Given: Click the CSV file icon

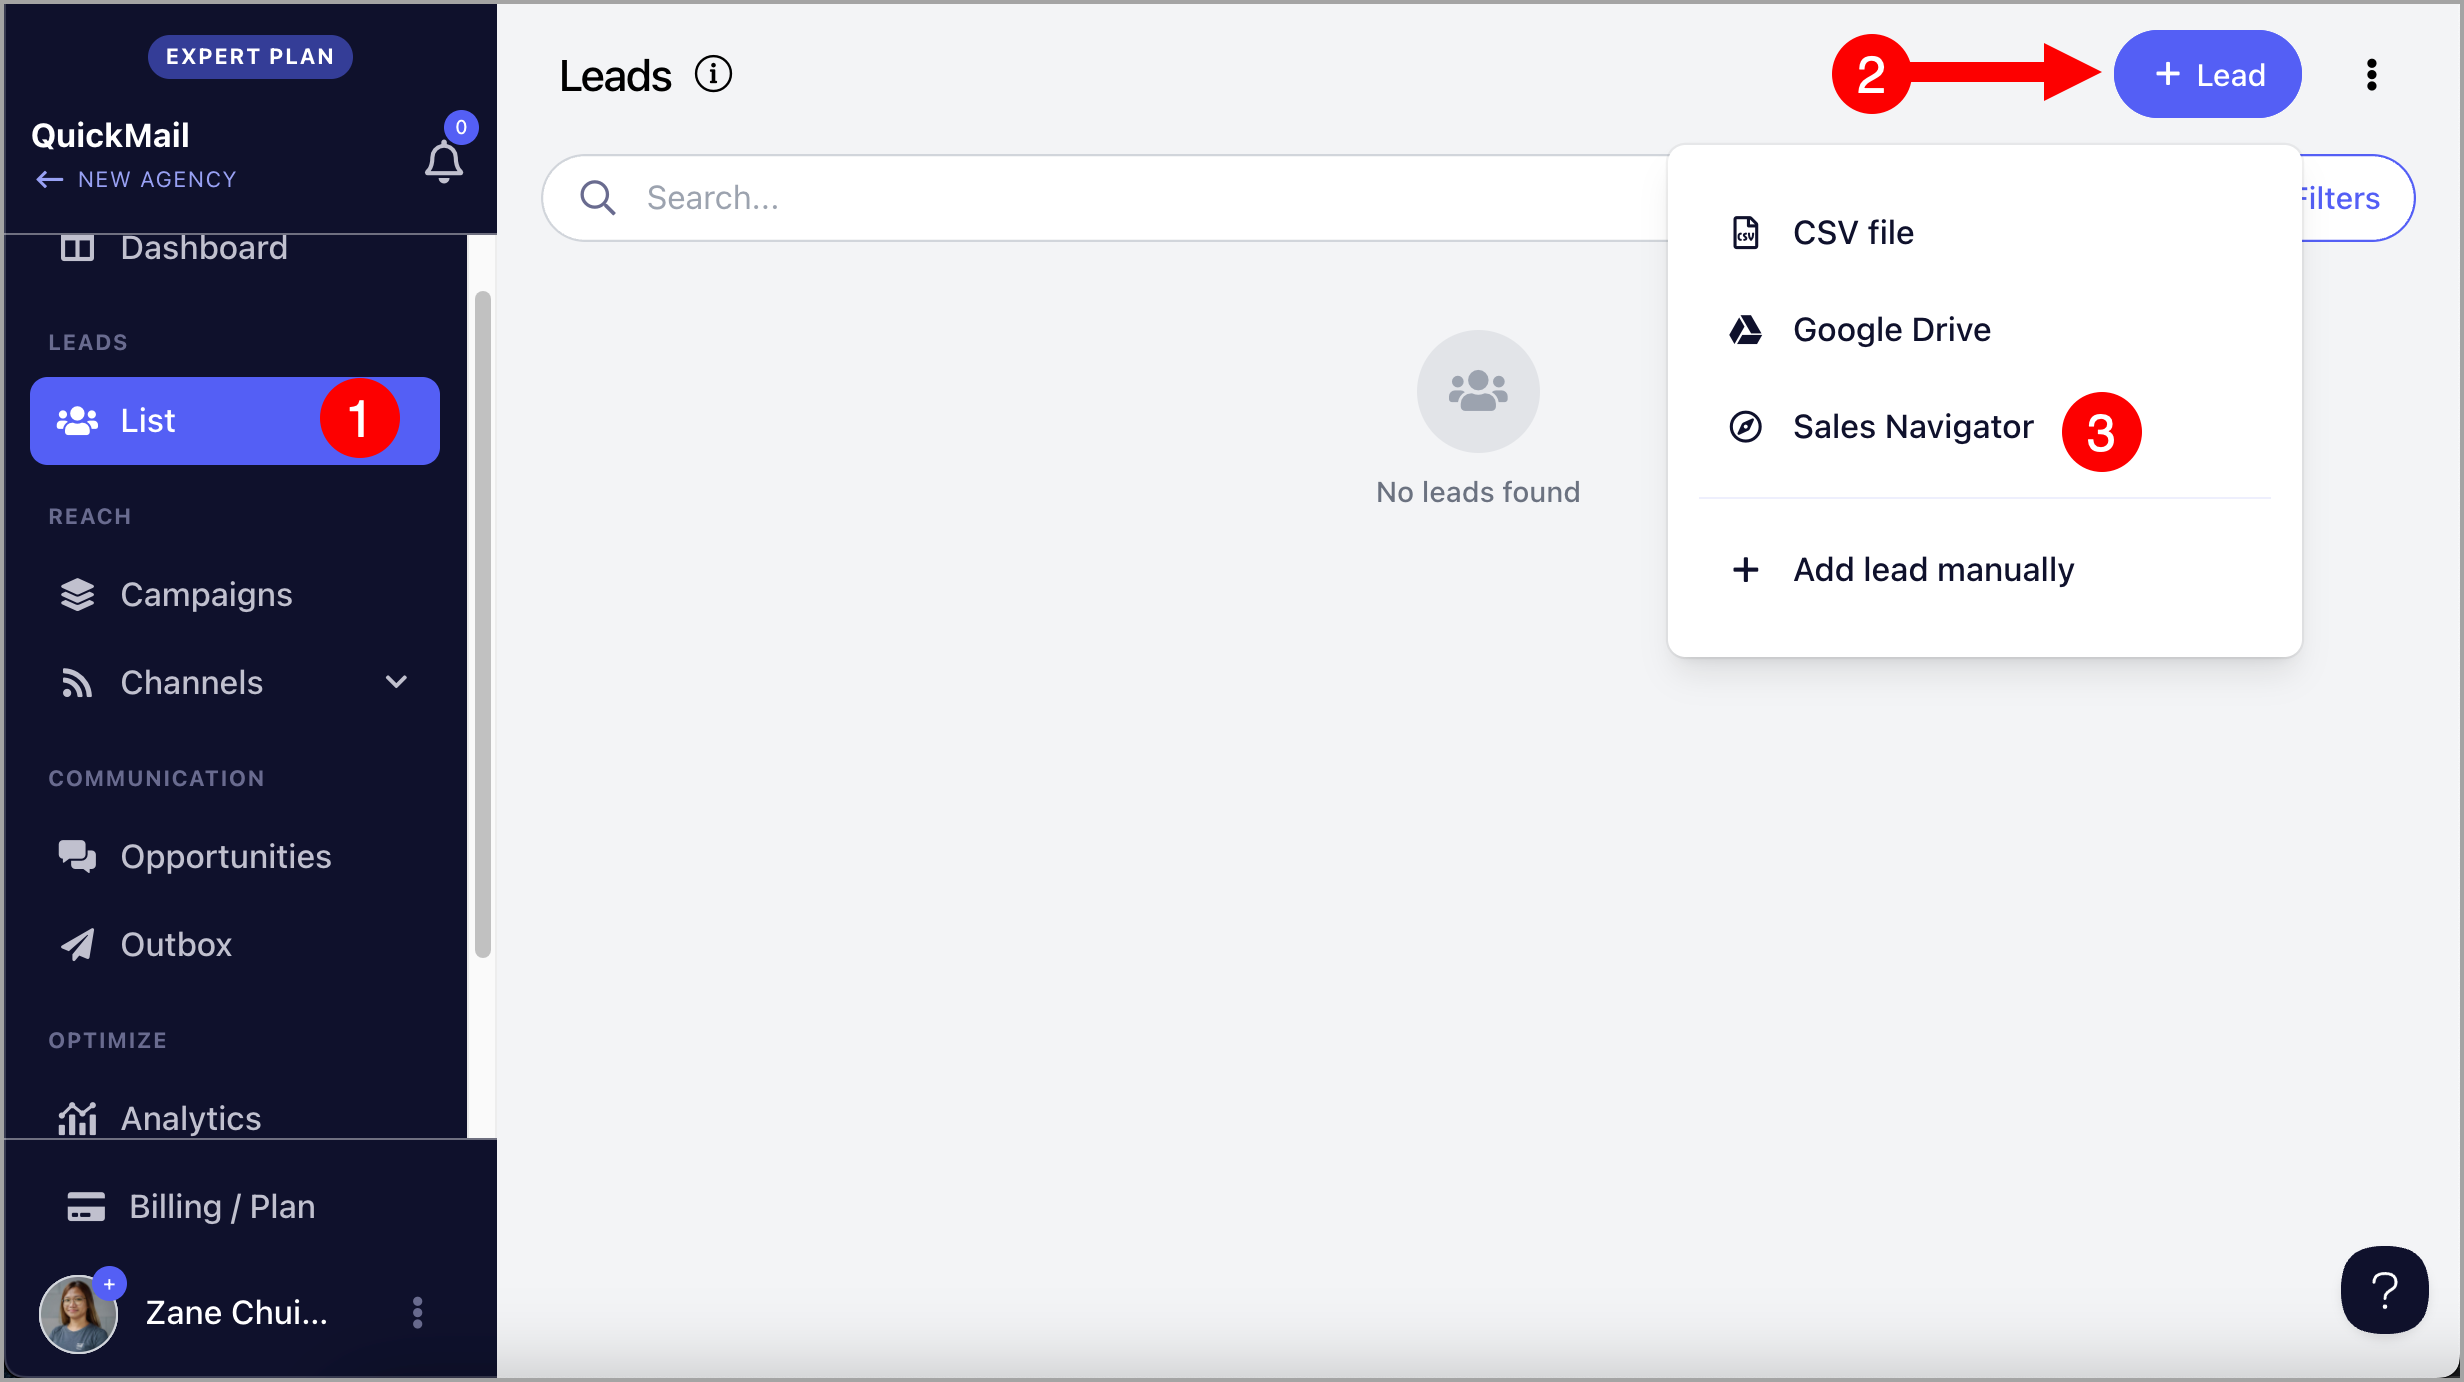Looking at the screenshot, I should 1745,233.
